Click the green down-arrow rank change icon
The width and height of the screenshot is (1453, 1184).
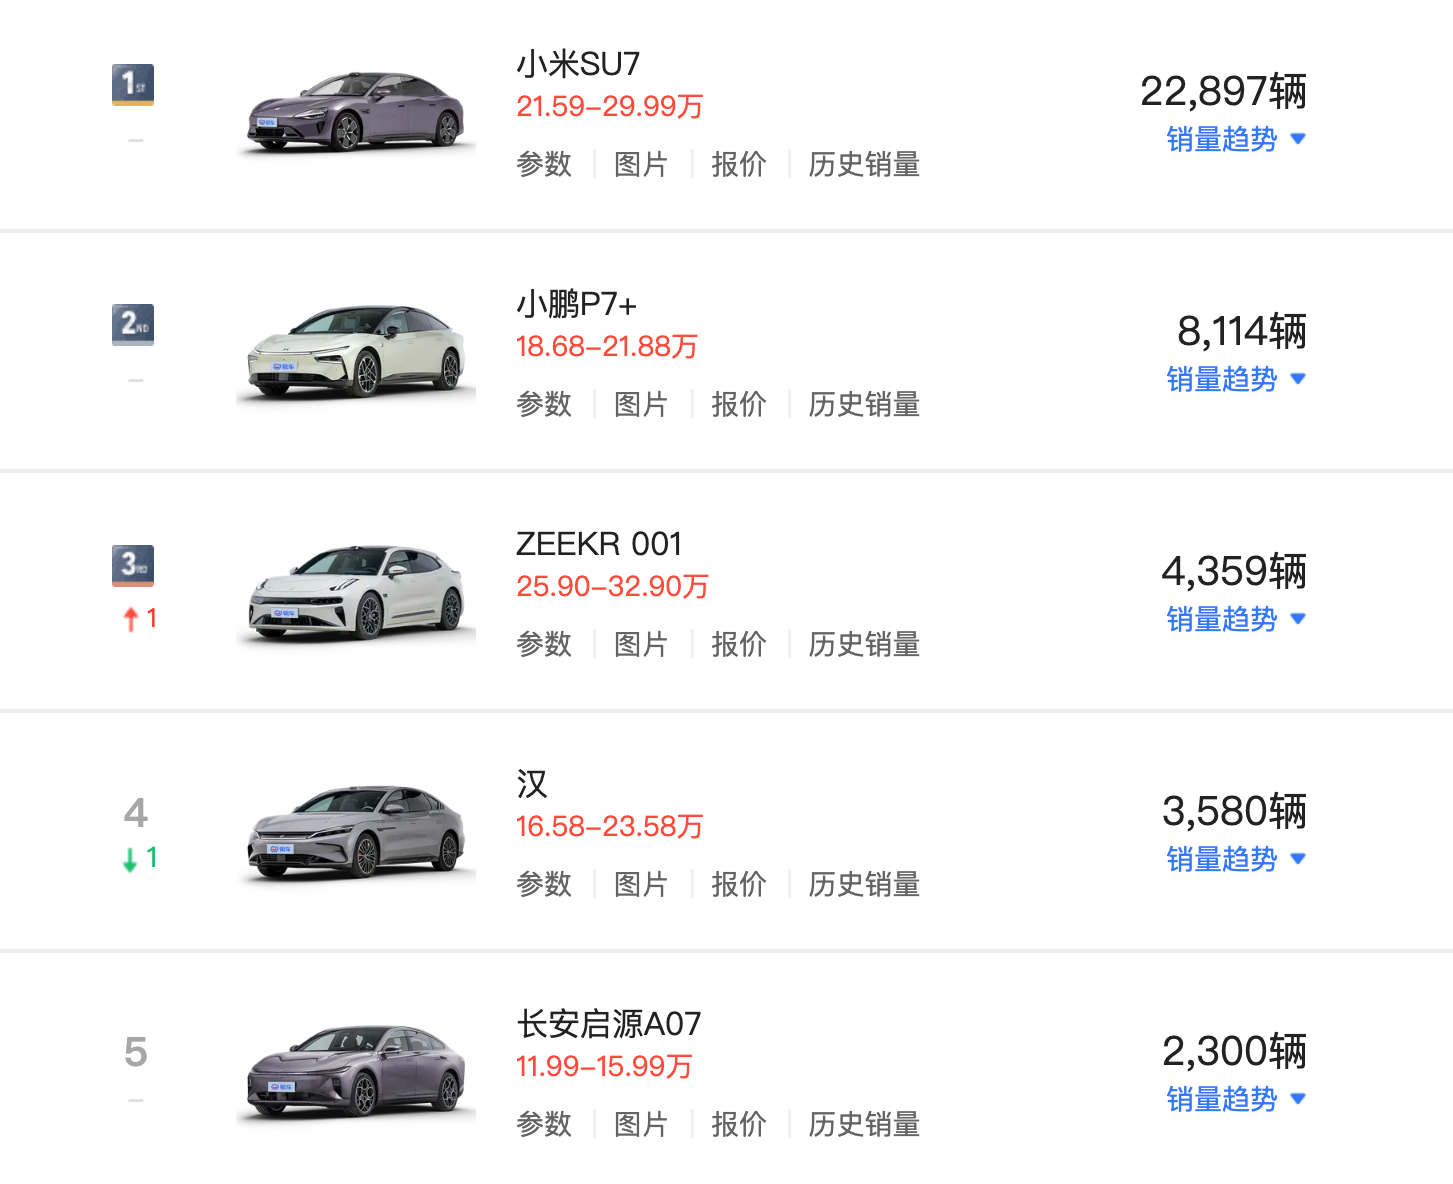point(130,859)
